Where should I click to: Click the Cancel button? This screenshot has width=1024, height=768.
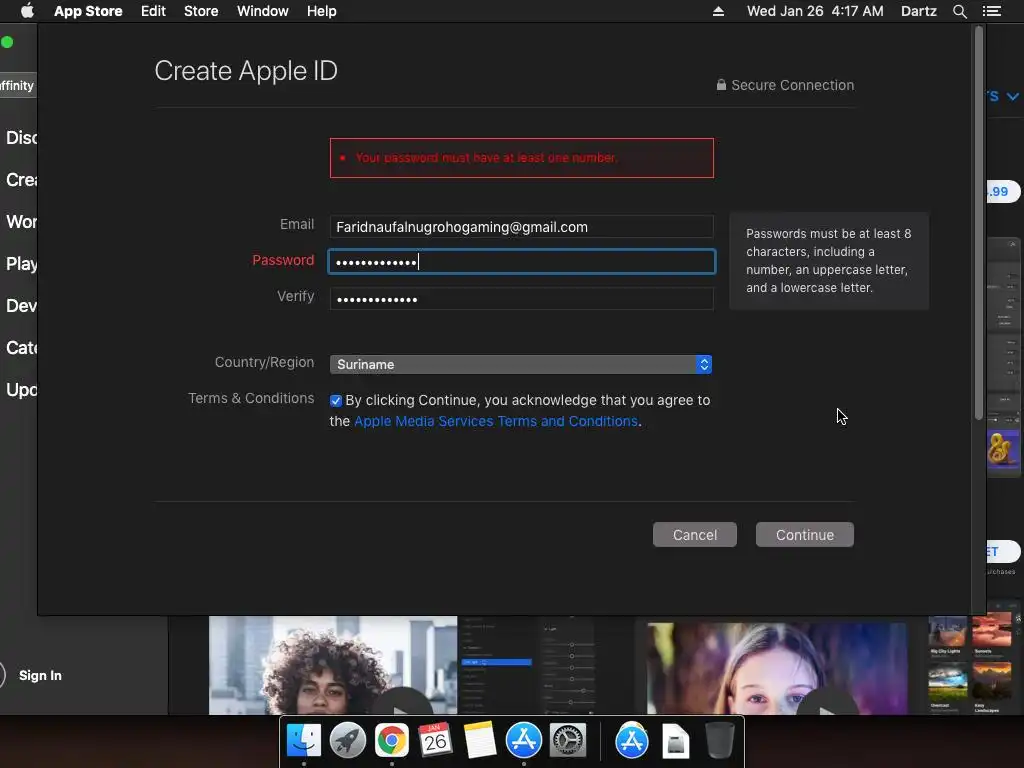tap(695, 535)
